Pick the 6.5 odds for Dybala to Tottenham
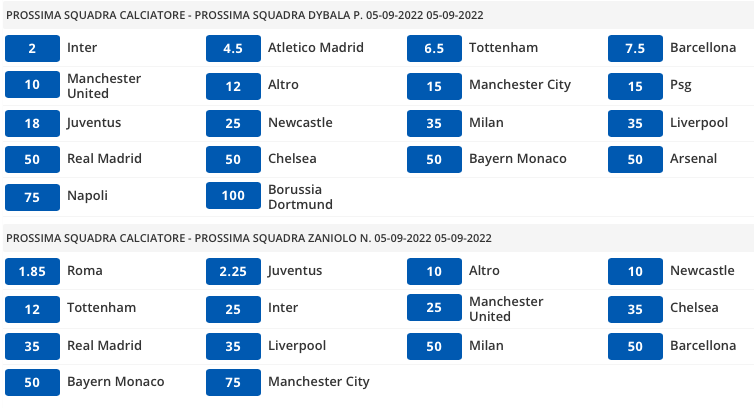The image size is (754, 408). point(434,48)
